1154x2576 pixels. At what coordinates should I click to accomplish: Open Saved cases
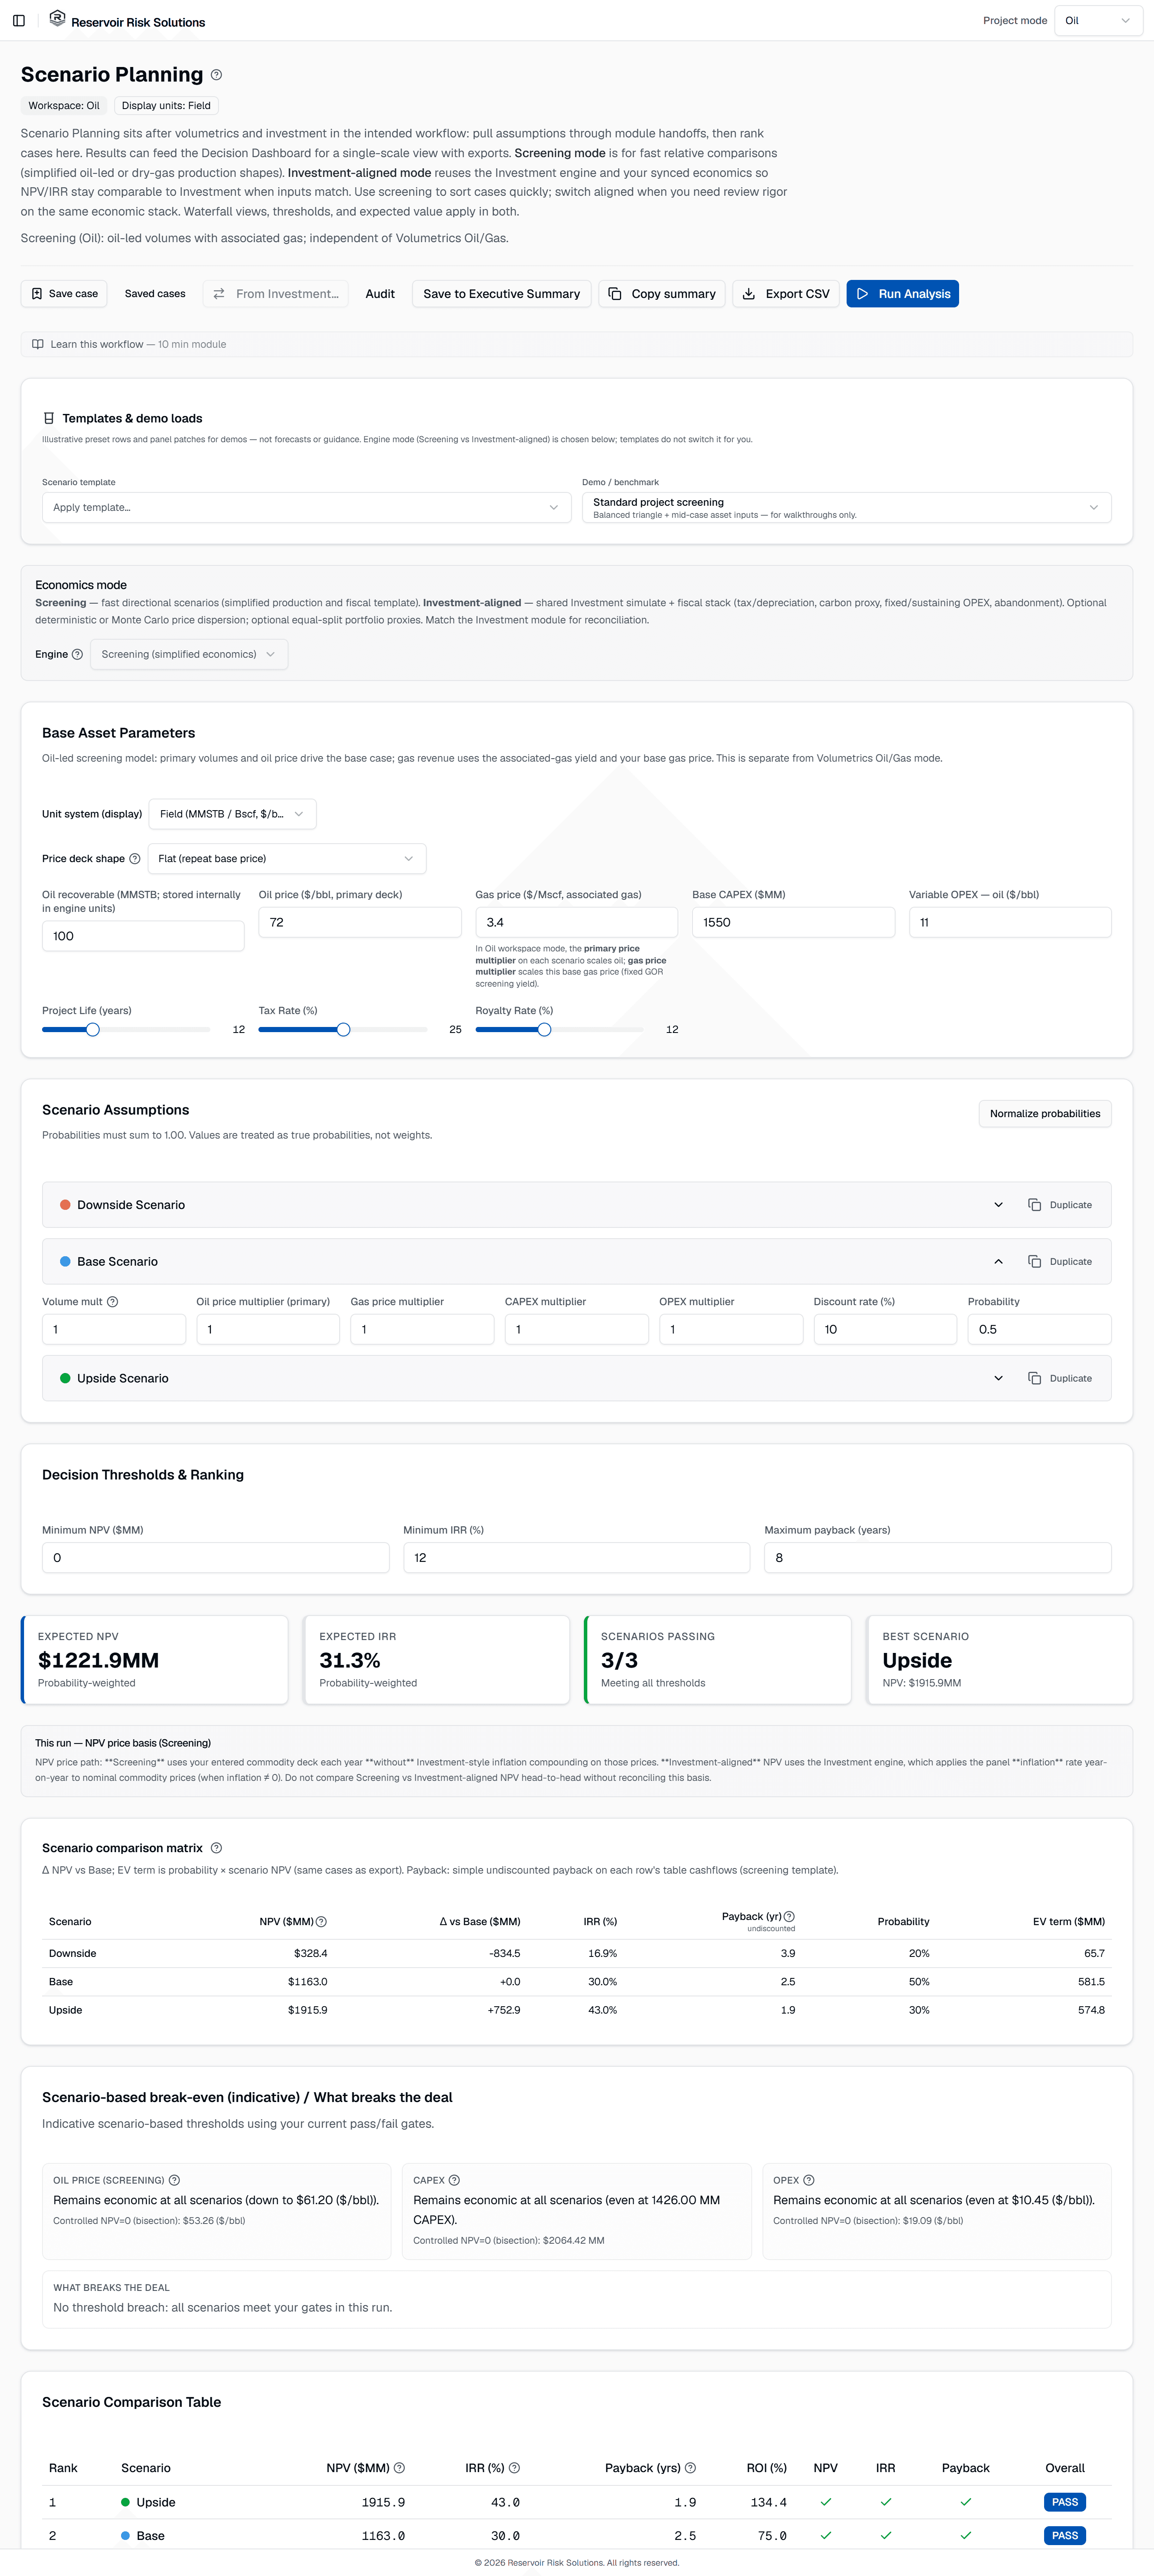(155, 294)
